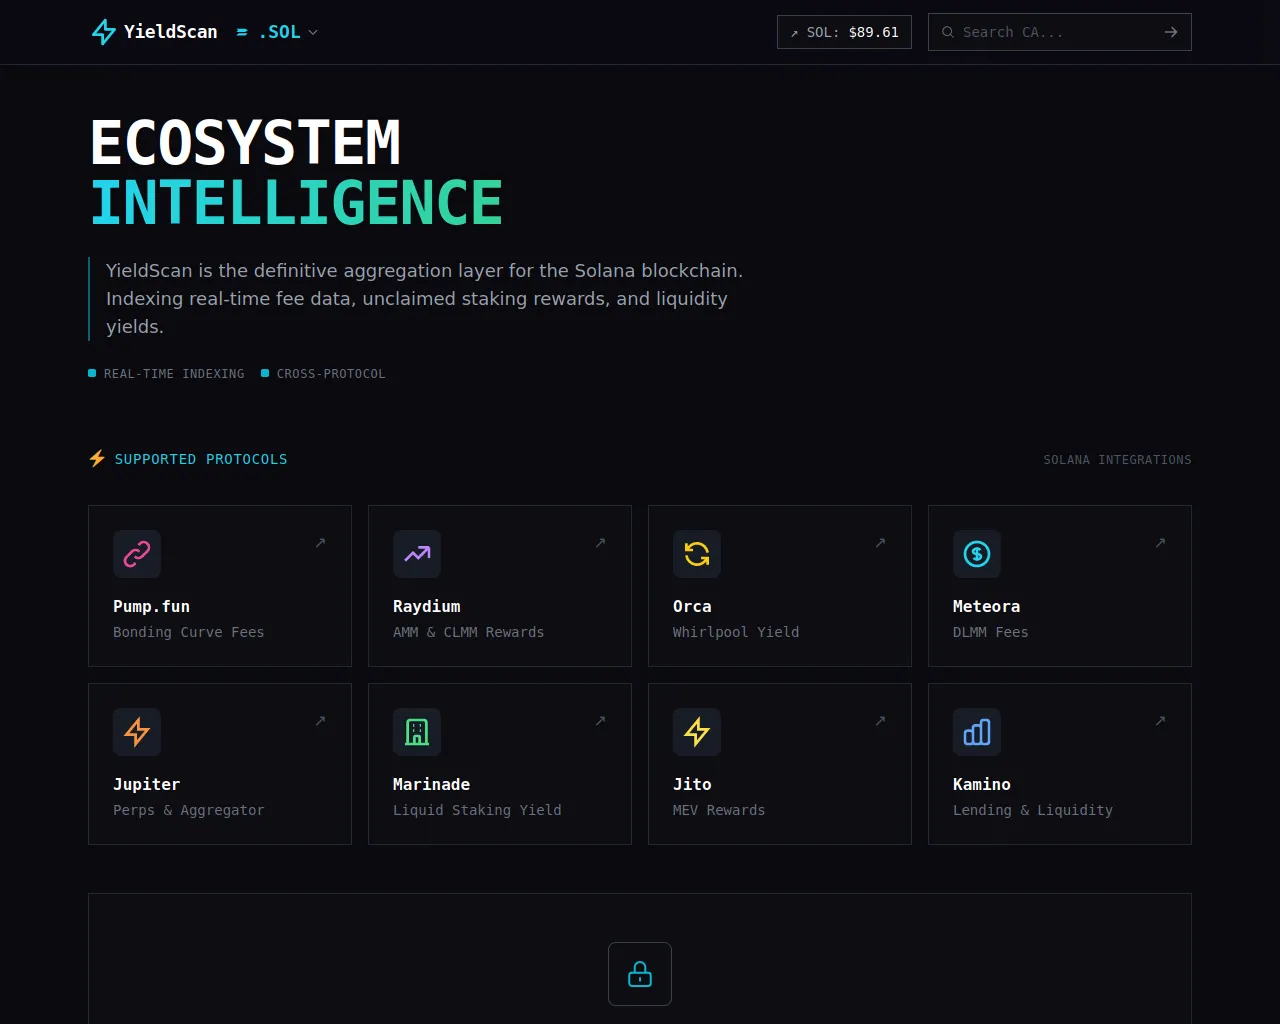Viewport: 1280px width, 1024px height.
Task: Click the DLMM Fees subtitle
Action: [991, 632]
